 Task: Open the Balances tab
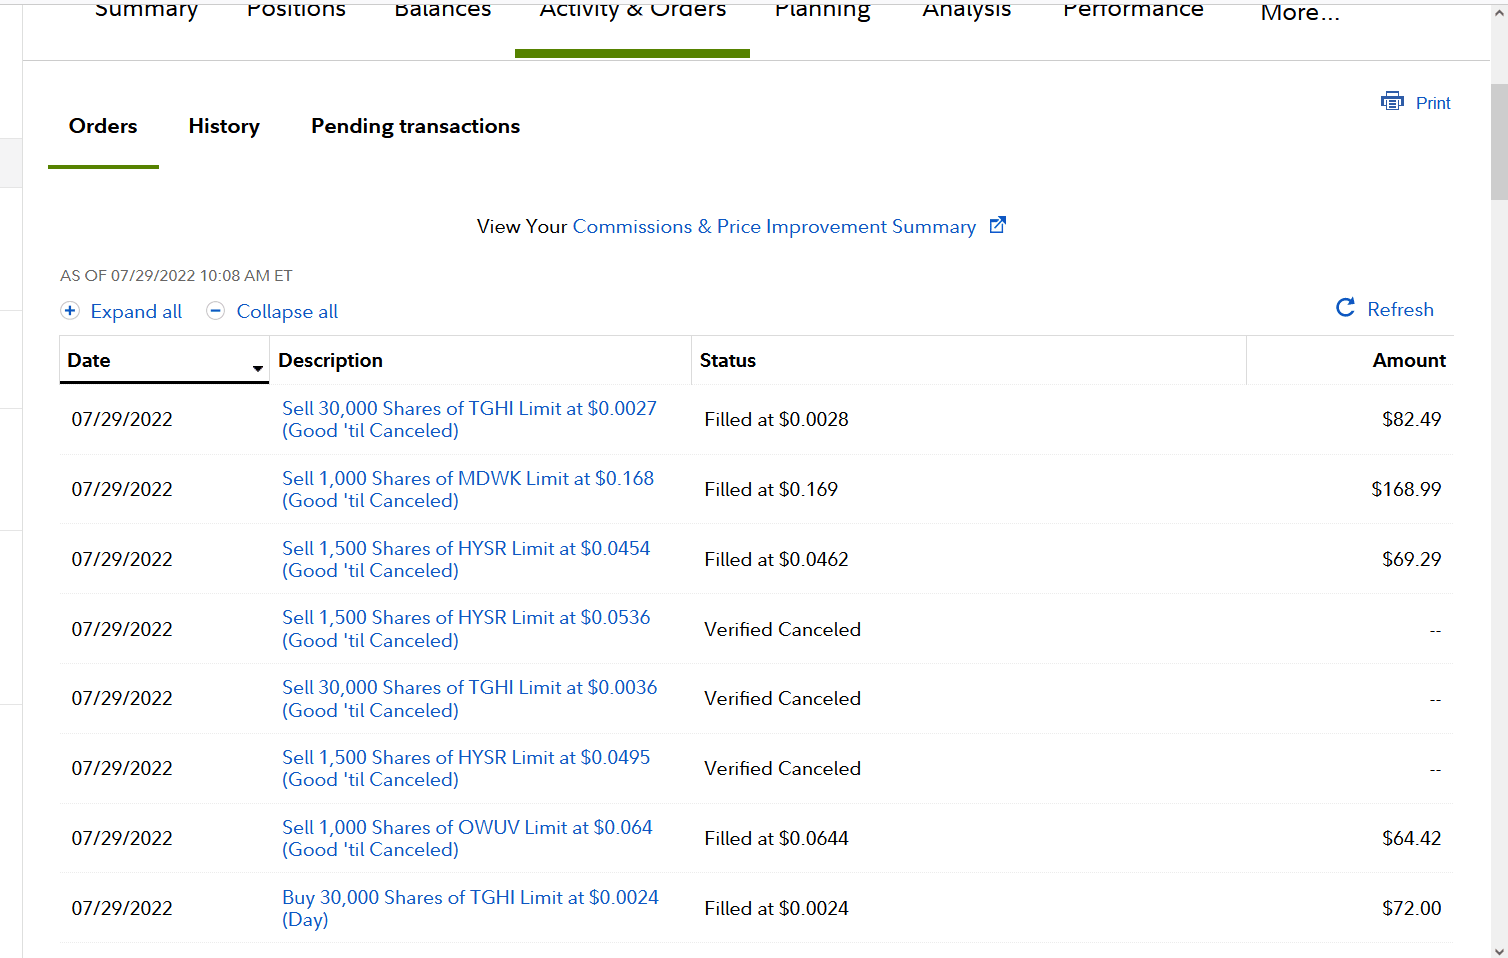pos(443,11)
